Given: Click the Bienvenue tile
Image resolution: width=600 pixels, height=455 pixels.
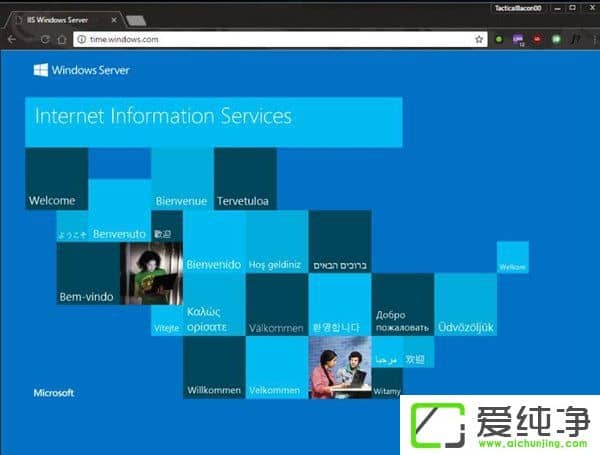Looking at the screenshot, I should pos(183,179).
